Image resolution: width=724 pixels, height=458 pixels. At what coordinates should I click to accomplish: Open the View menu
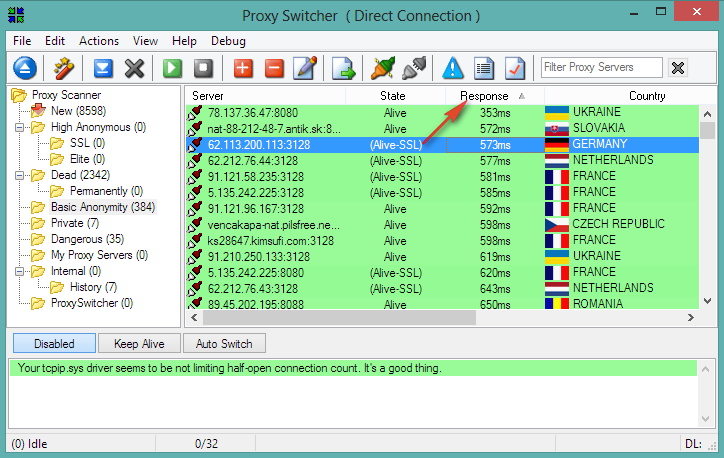(x=145, y=41)
